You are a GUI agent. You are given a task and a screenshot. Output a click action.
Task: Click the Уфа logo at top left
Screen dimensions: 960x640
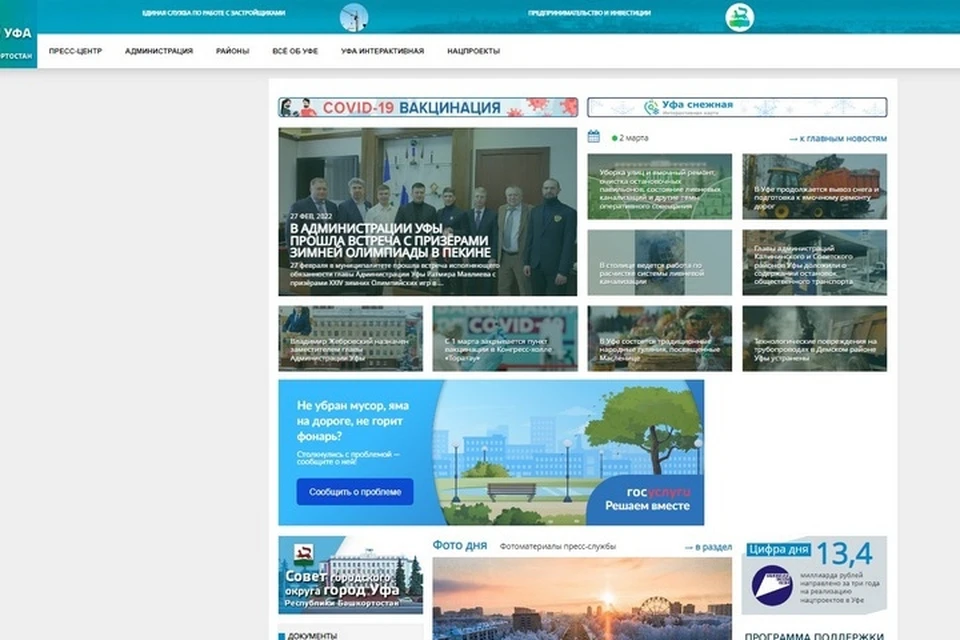tap(18, 34)
